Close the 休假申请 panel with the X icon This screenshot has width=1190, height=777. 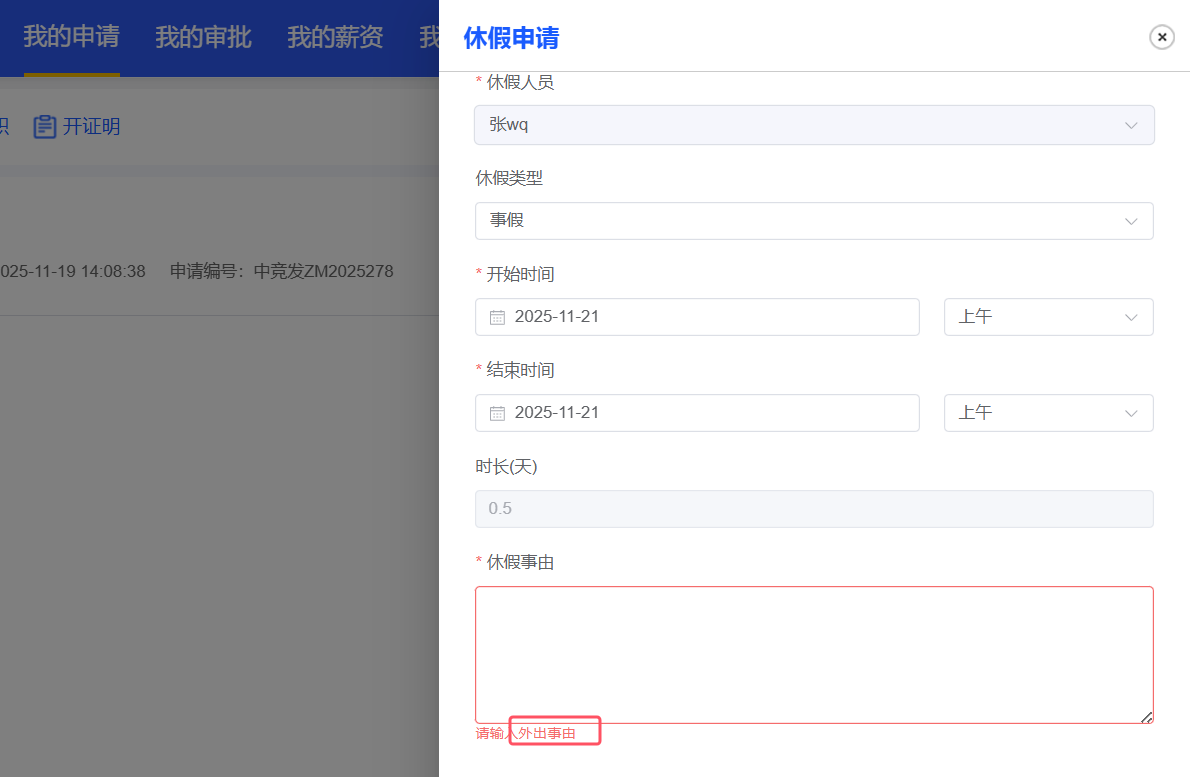pyautogui.click(x=1161, y=36)
